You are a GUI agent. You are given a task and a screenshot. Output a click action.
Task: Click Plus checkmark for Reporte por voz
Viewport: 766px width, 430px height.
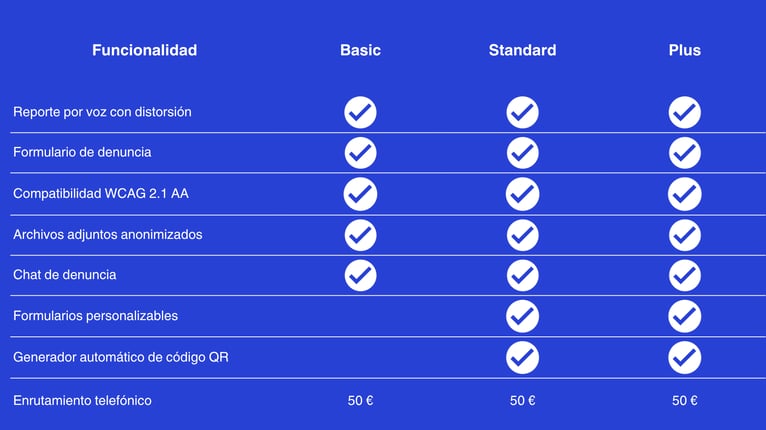click(684, 112)
